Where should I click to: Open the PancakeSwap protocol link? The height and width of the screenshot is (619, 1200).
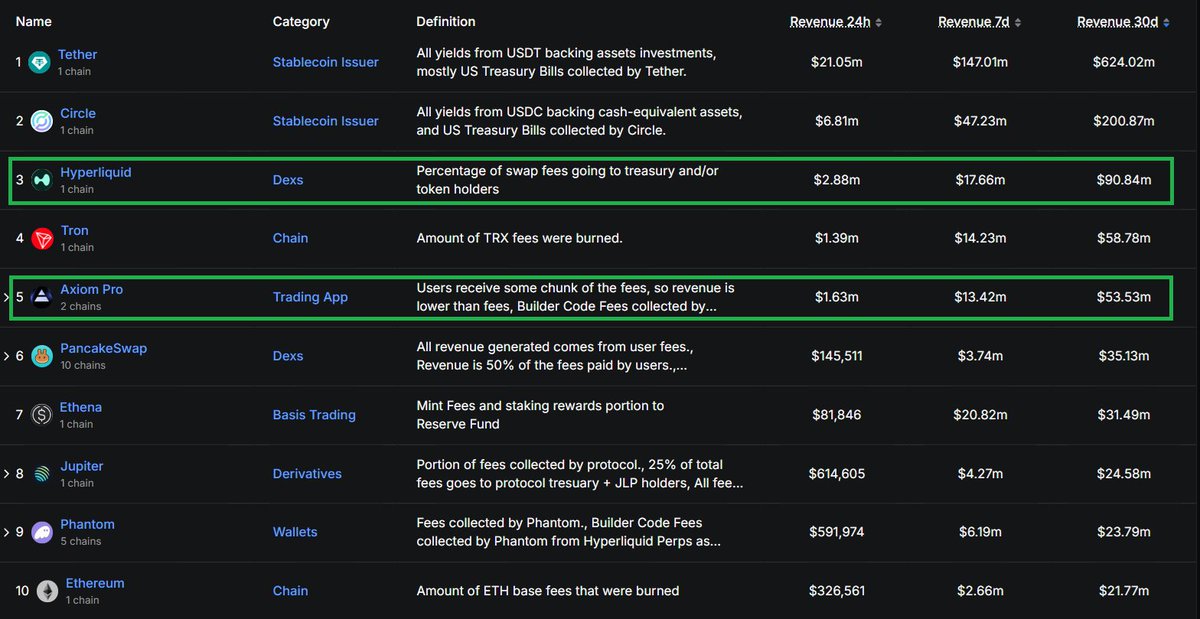[x=104, y=348]
